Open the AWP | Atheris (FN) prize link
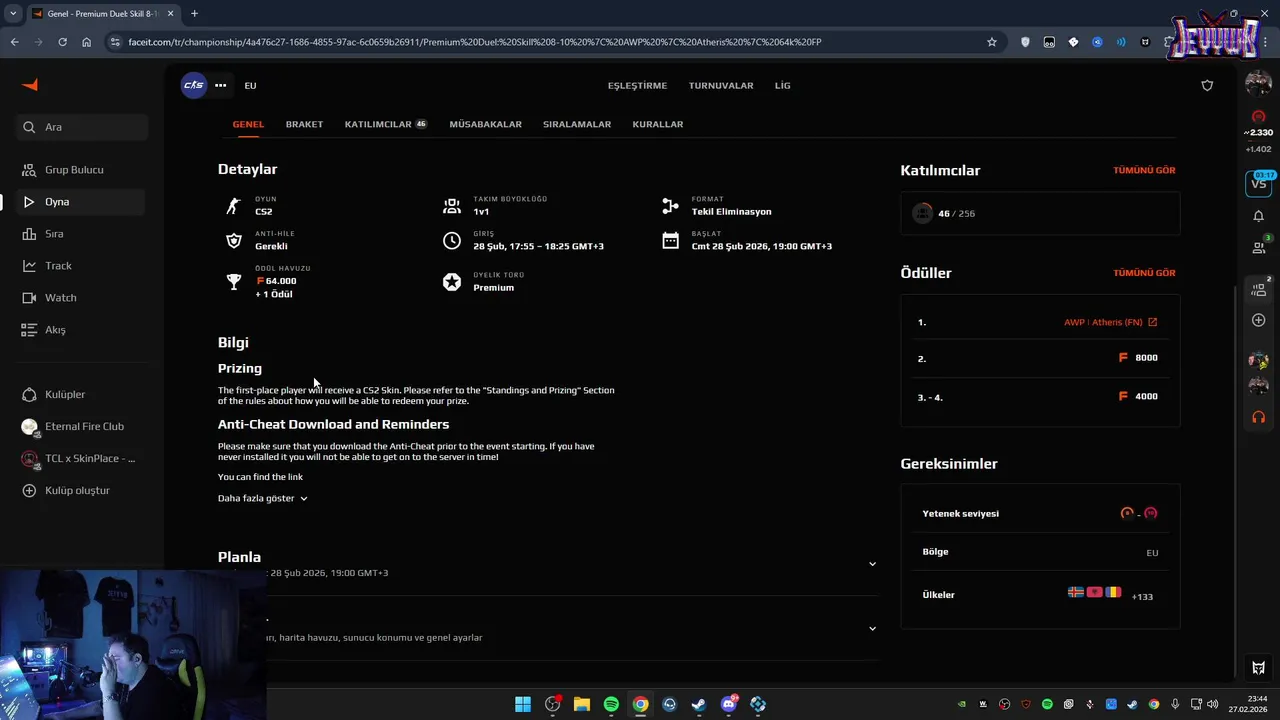 [1110, 322]
